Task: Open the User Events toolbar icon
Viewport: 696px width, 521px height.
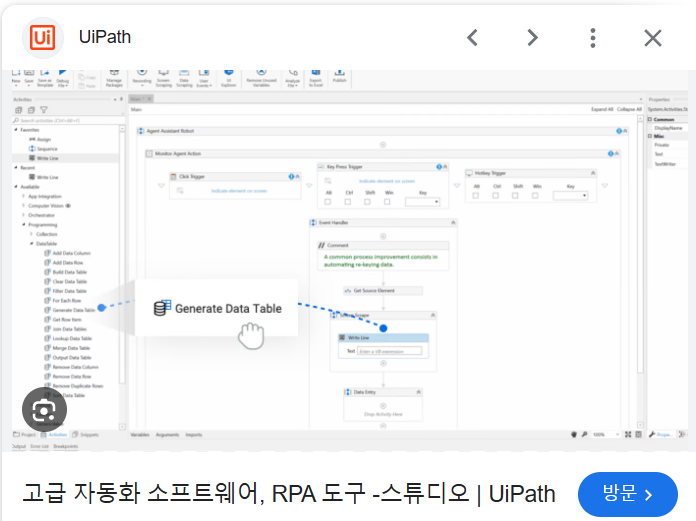Action: (204, 79)
